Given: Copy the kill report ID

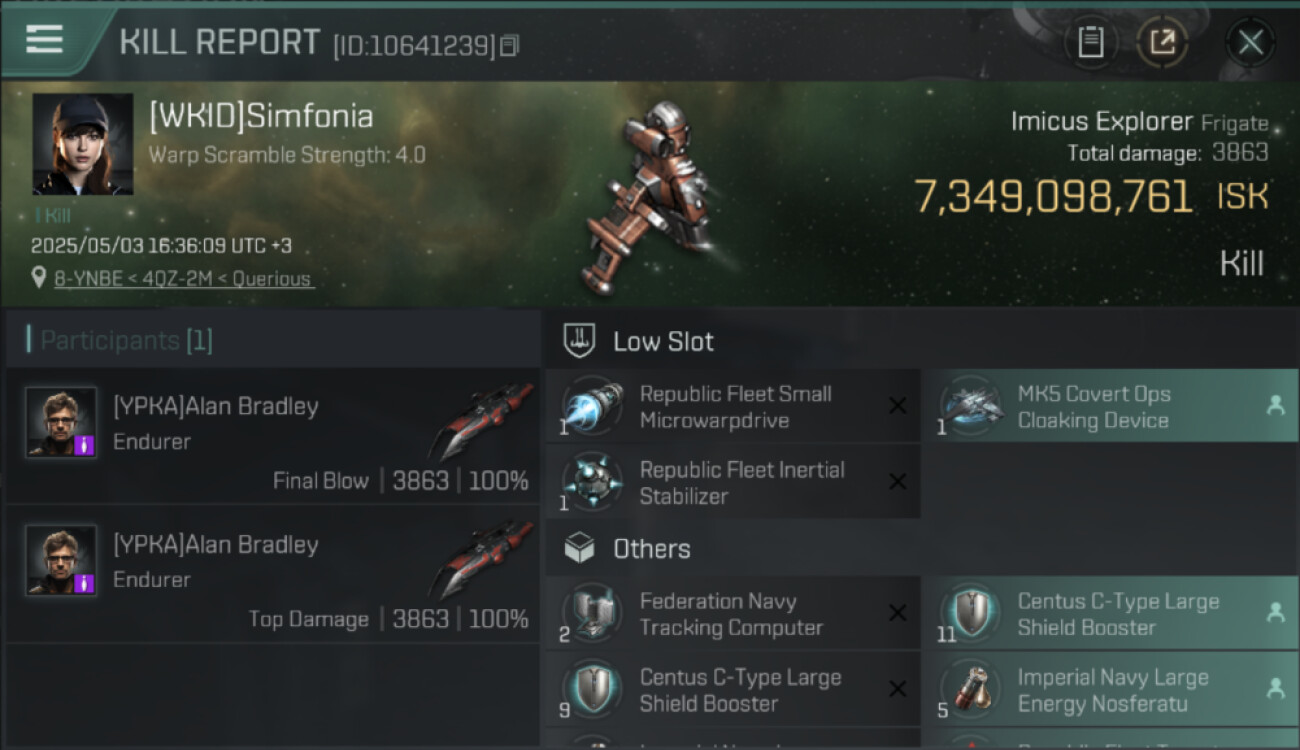Looking at the screenshot, I should tap(510, 45).
